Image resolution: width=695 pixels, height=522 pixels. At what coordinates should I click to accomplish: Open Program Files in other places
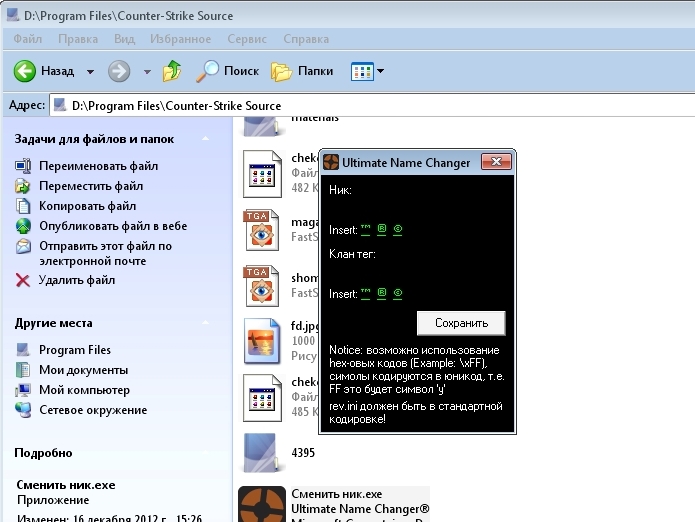point(75,350)
